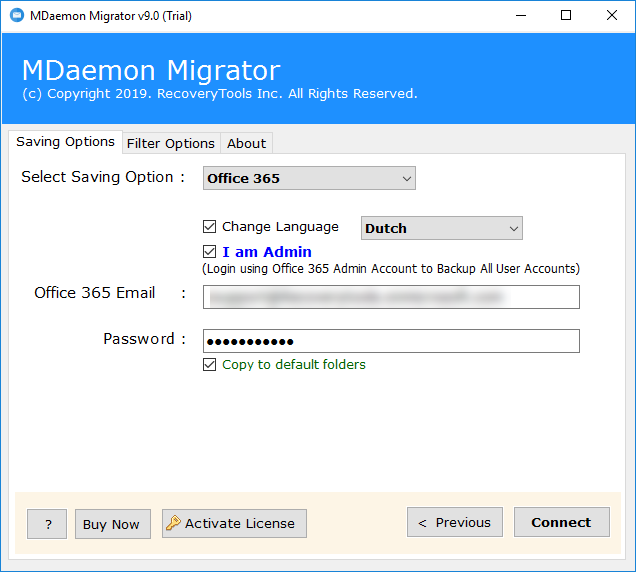This screenshot has width=636, height=572.
Task: Toggle the Change Language checkbox
Action: point(209,226)
